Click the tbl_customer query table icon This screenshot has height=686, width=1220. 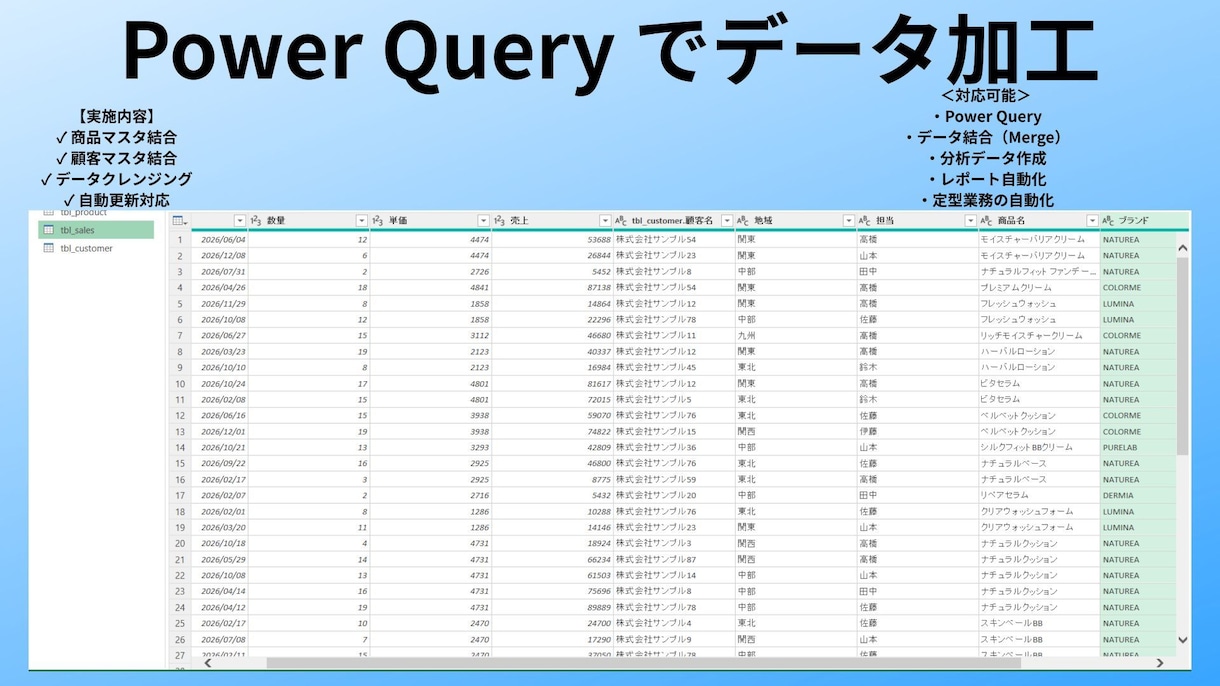click(49, 248)
